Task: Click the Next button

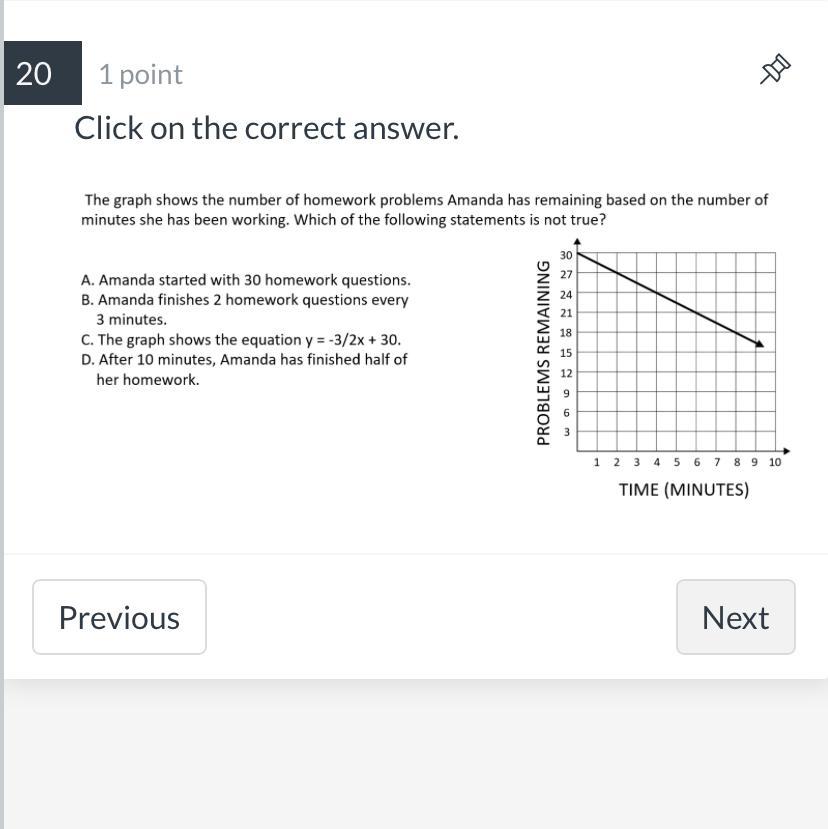Action: pyautogui.click(x=735, y=617)
